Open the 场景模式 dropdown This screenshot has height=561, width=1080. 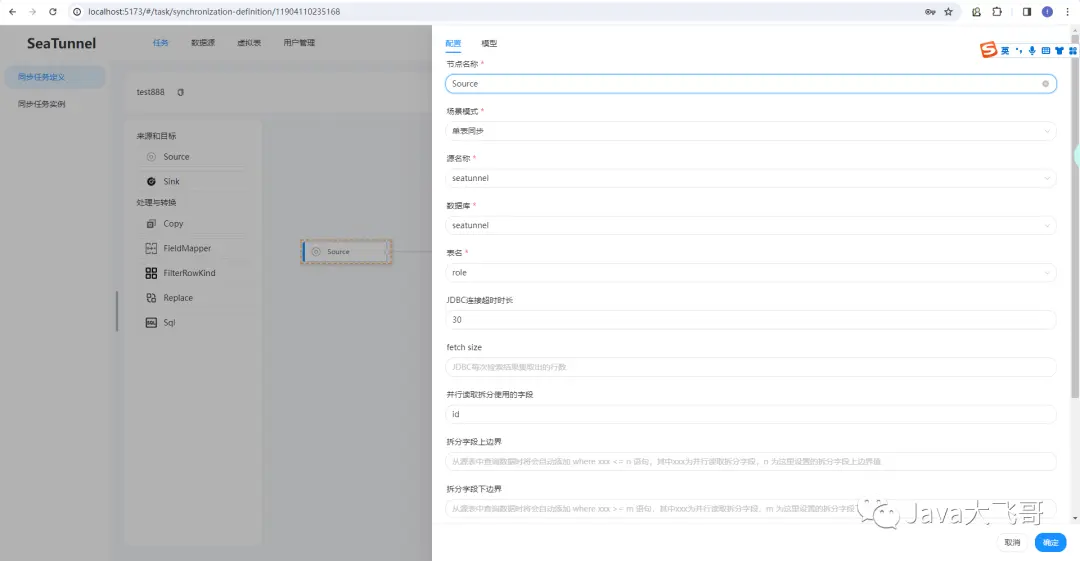[751, 131]
